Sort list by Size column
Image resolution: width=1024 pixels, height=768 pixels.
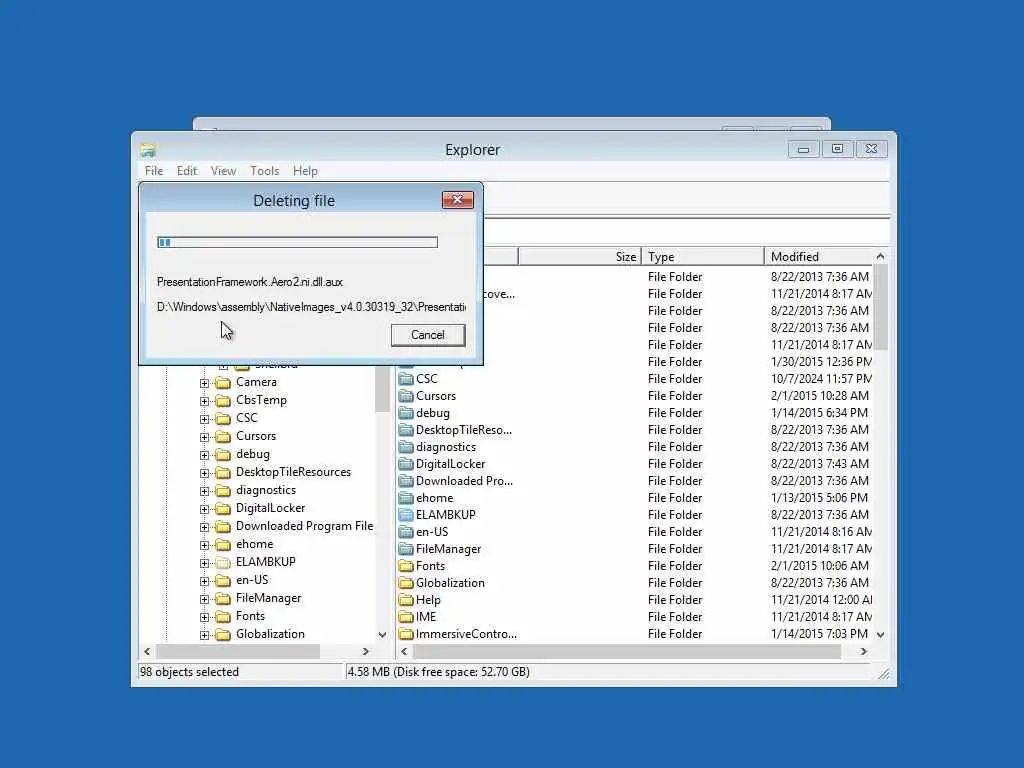point(579,257)
